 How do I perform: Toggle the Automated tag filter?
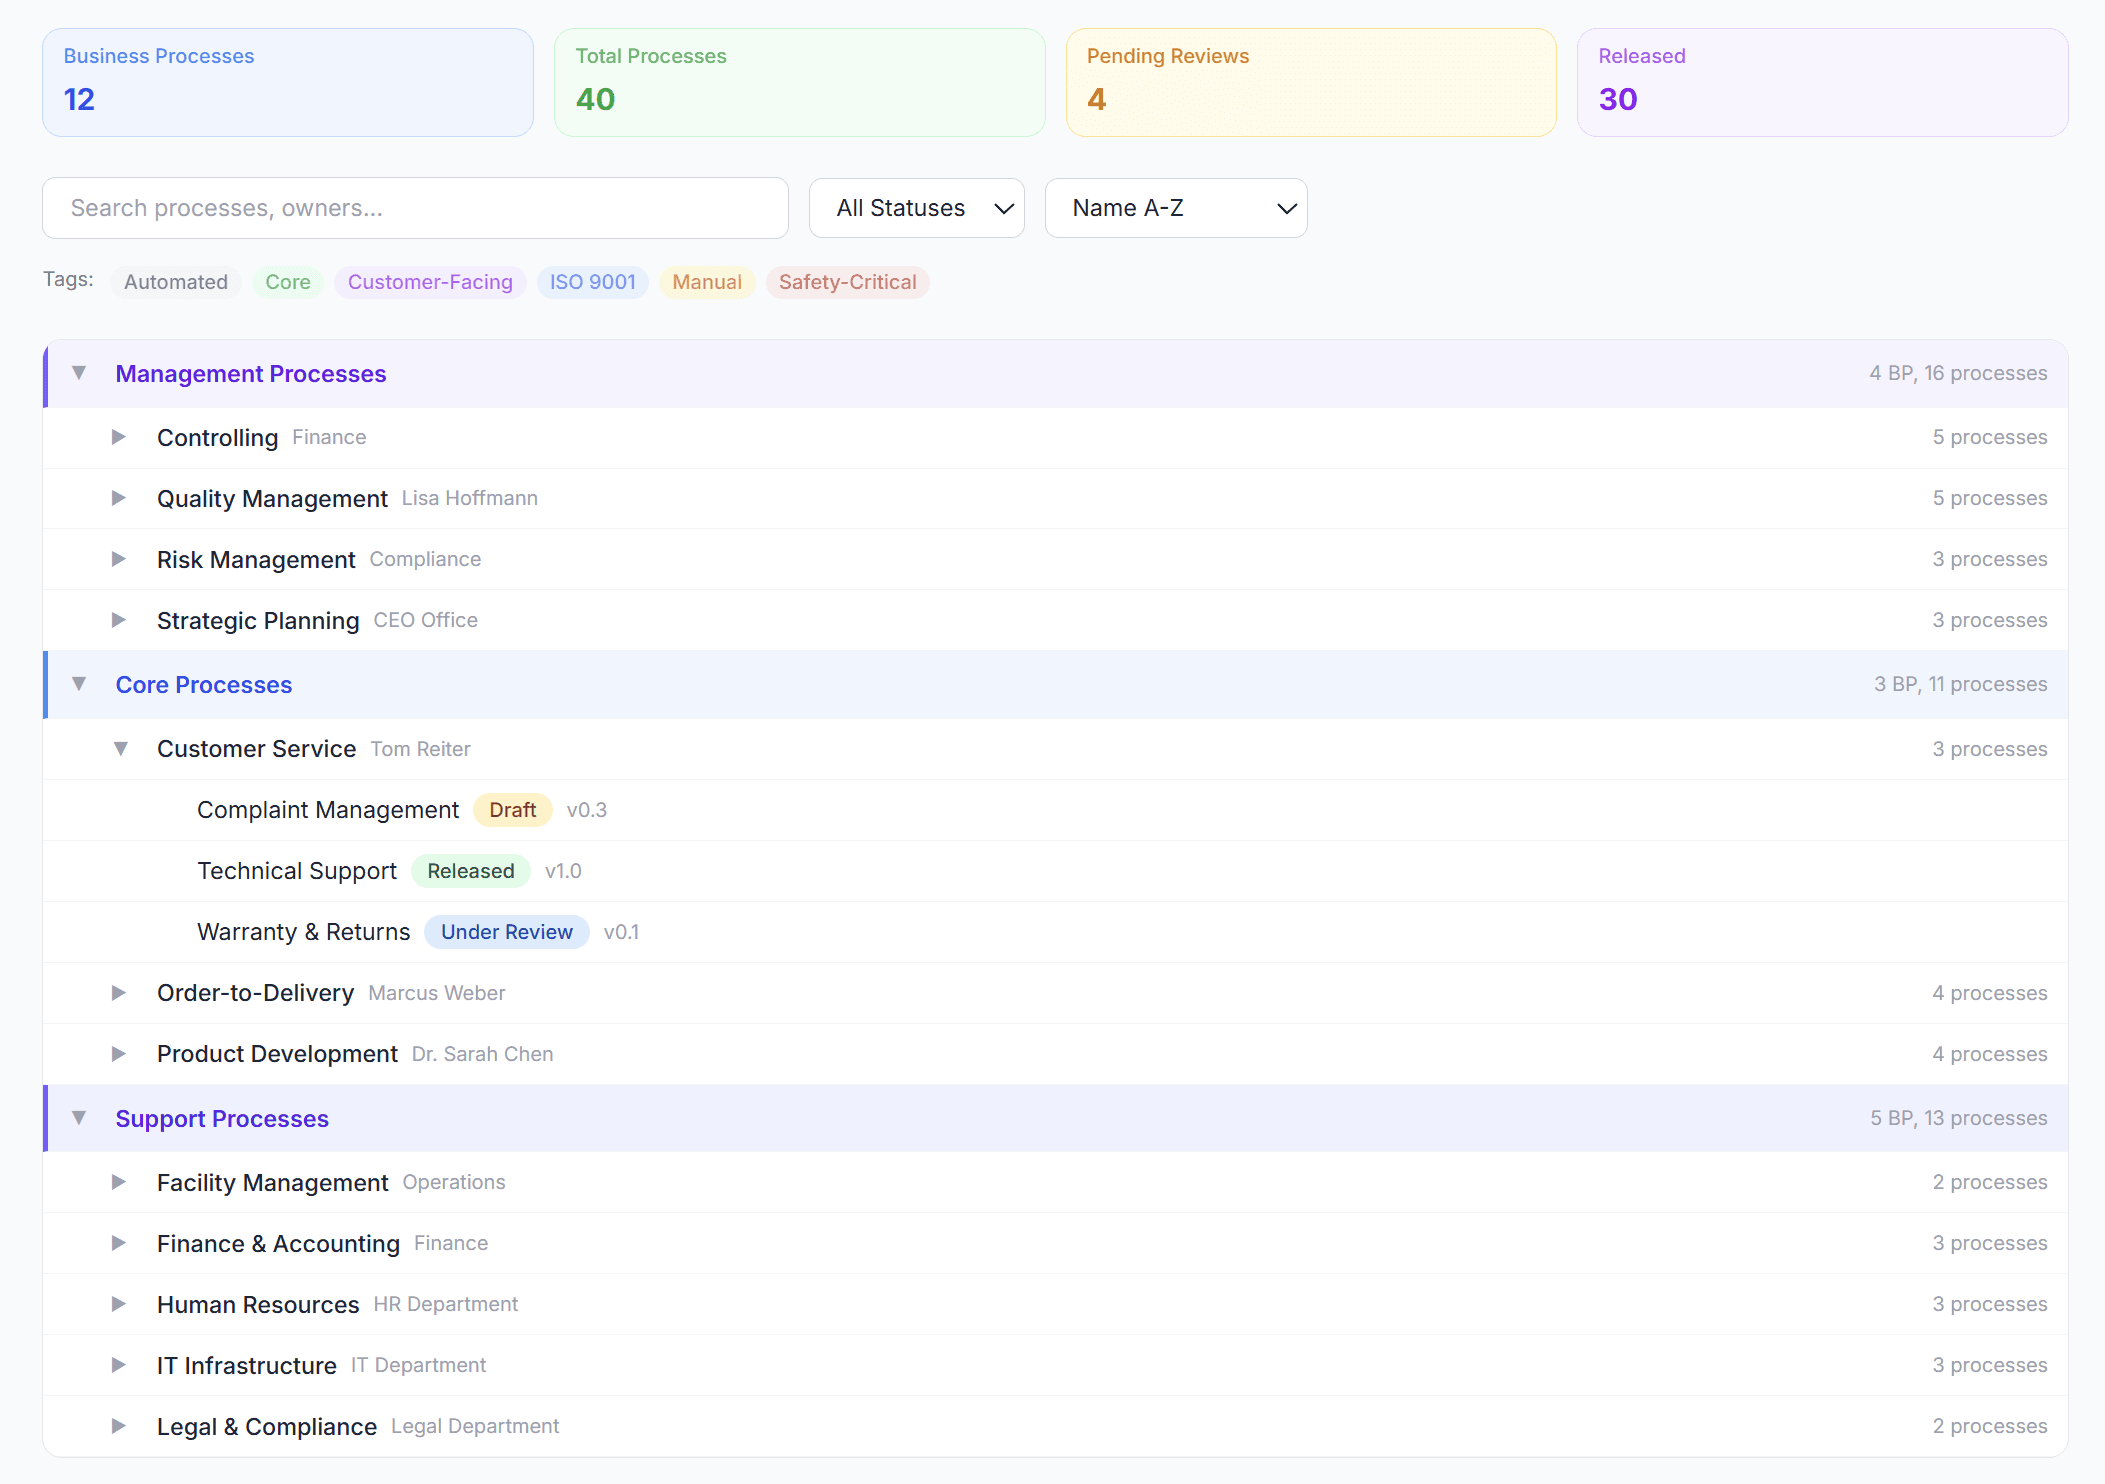click(x=176, y=282)
